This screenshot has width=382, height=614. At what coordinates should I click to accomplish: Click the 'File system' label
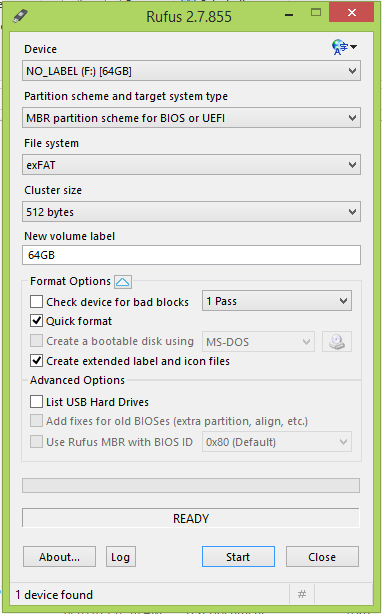[x=51, y=143]
